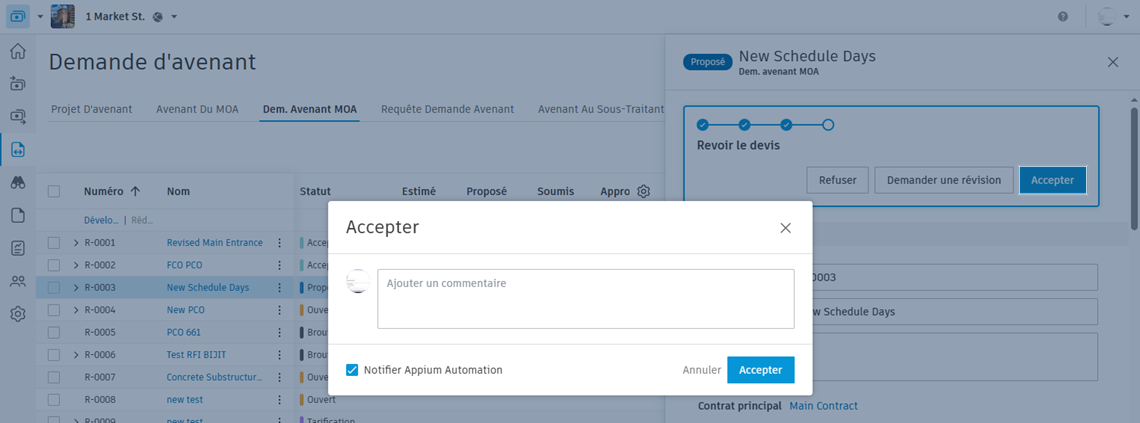Click the 1 Market St. project thumbnail
Viewport: 1140px width, 423px height.
63,16
